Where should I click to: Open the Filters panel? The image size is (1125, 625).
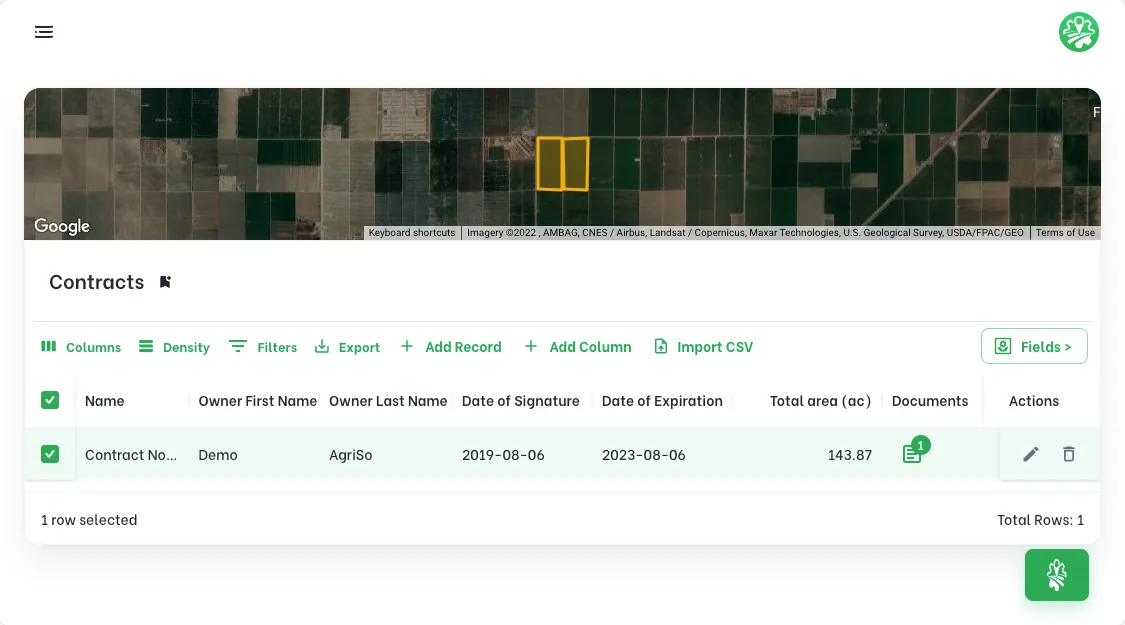tap(263, 347)
